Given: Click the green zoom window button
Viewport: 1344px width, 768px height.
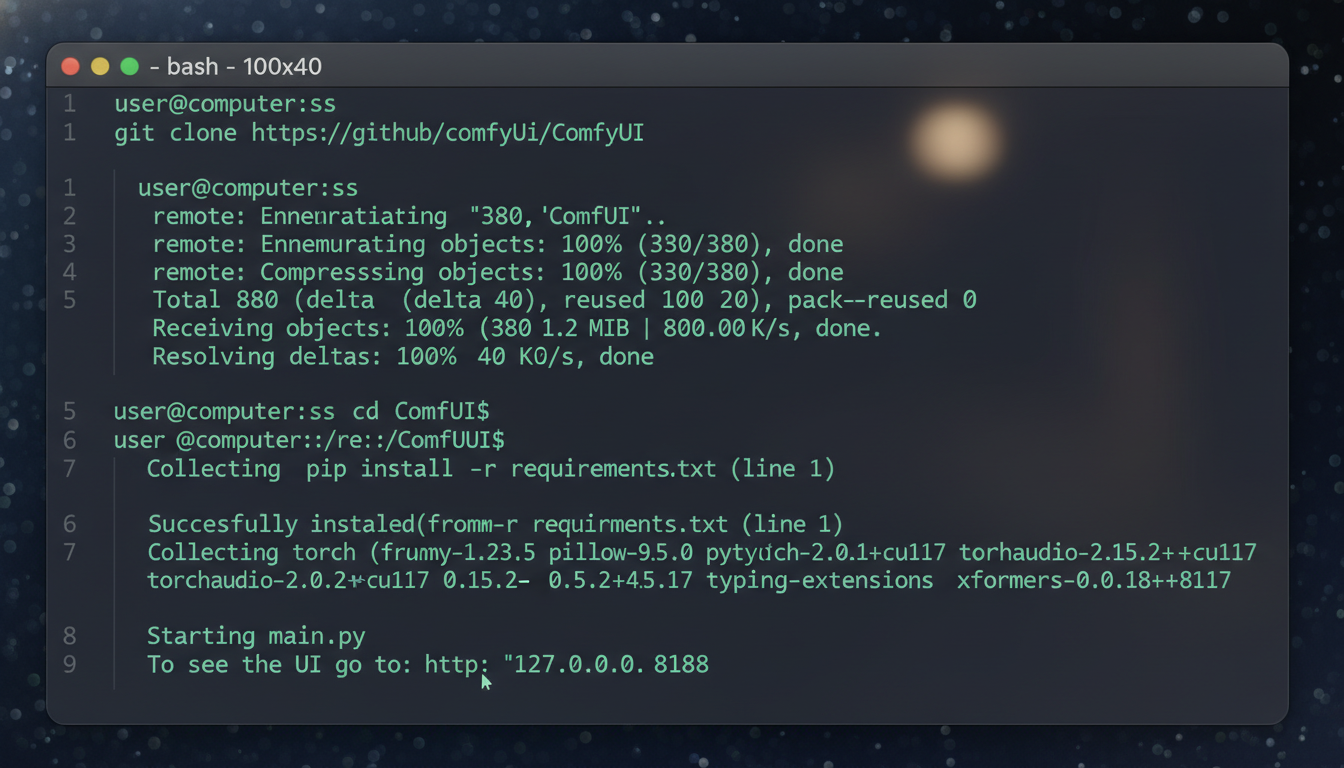Looking at the screenshot, I should click(129, 66).
